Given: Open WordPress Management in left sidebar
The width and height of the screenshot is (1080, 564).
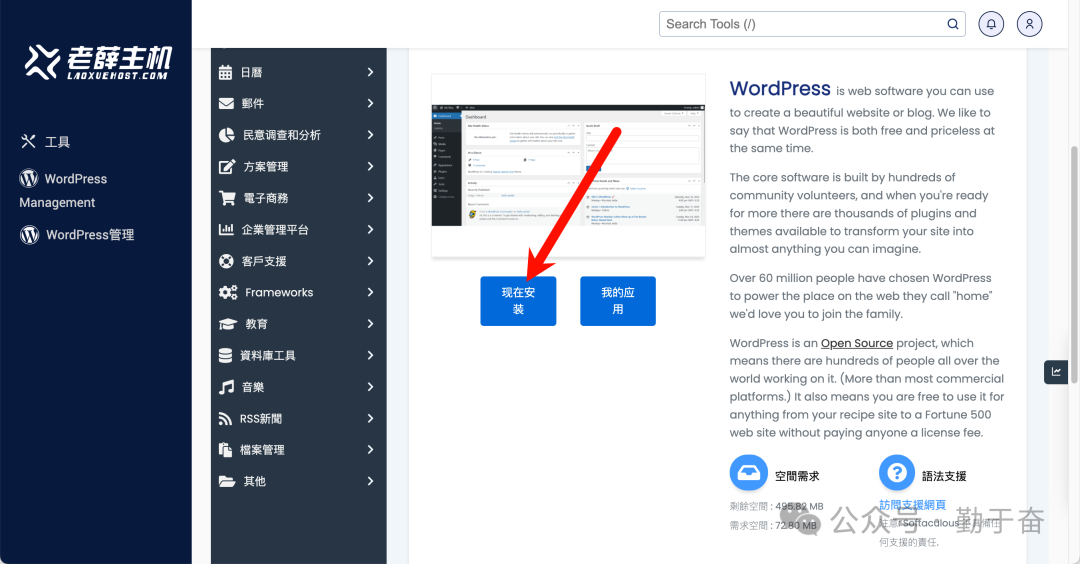Looking at the screenshot, I should 63,190.
